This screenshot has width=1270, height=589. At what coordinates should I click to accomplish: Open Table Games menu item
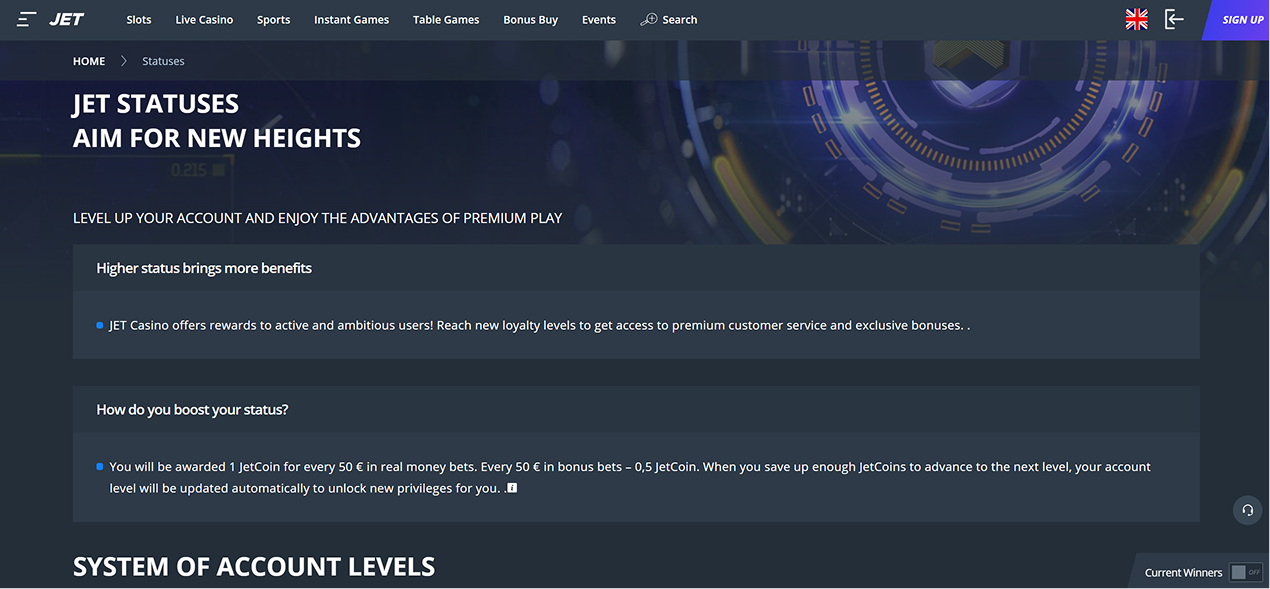(446, 20)
